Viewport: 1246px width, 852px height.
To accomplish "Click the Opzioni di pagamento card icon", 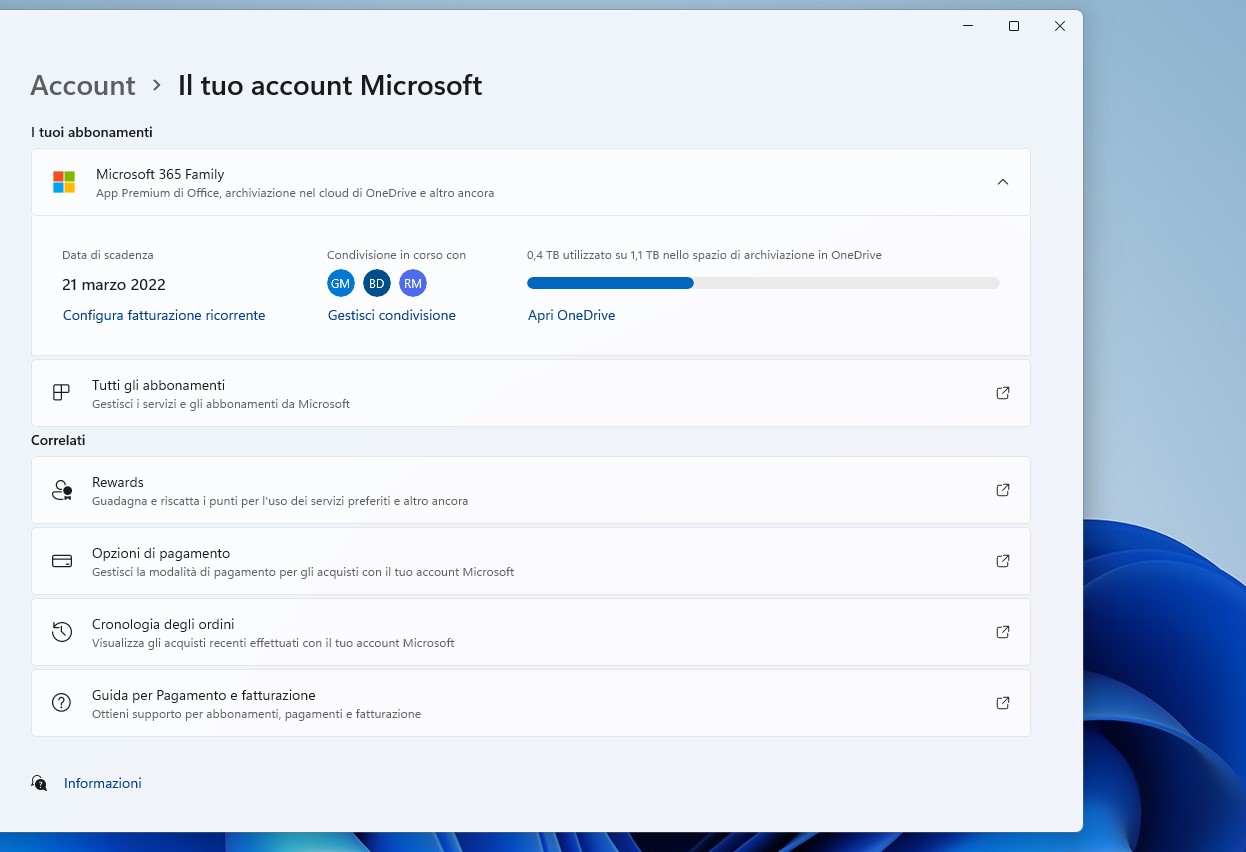I will pyautogui.click(x=62, y=561).
